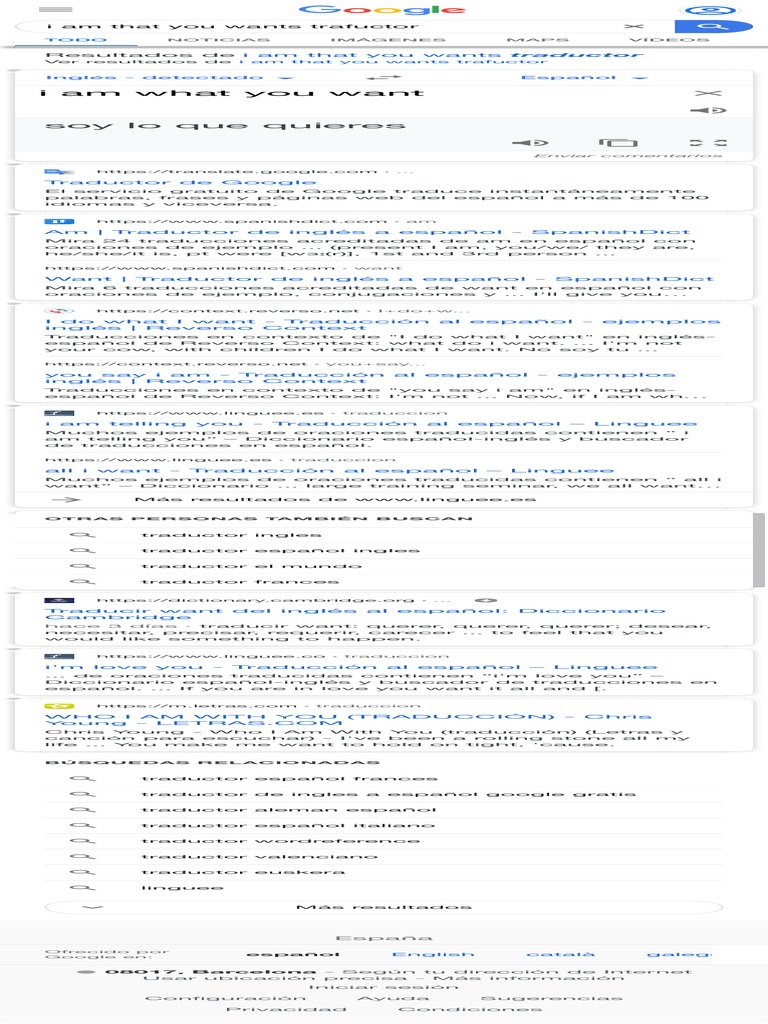Switch to the TODO tab
The image size is (768, 1024).
[x=76, y=40]
